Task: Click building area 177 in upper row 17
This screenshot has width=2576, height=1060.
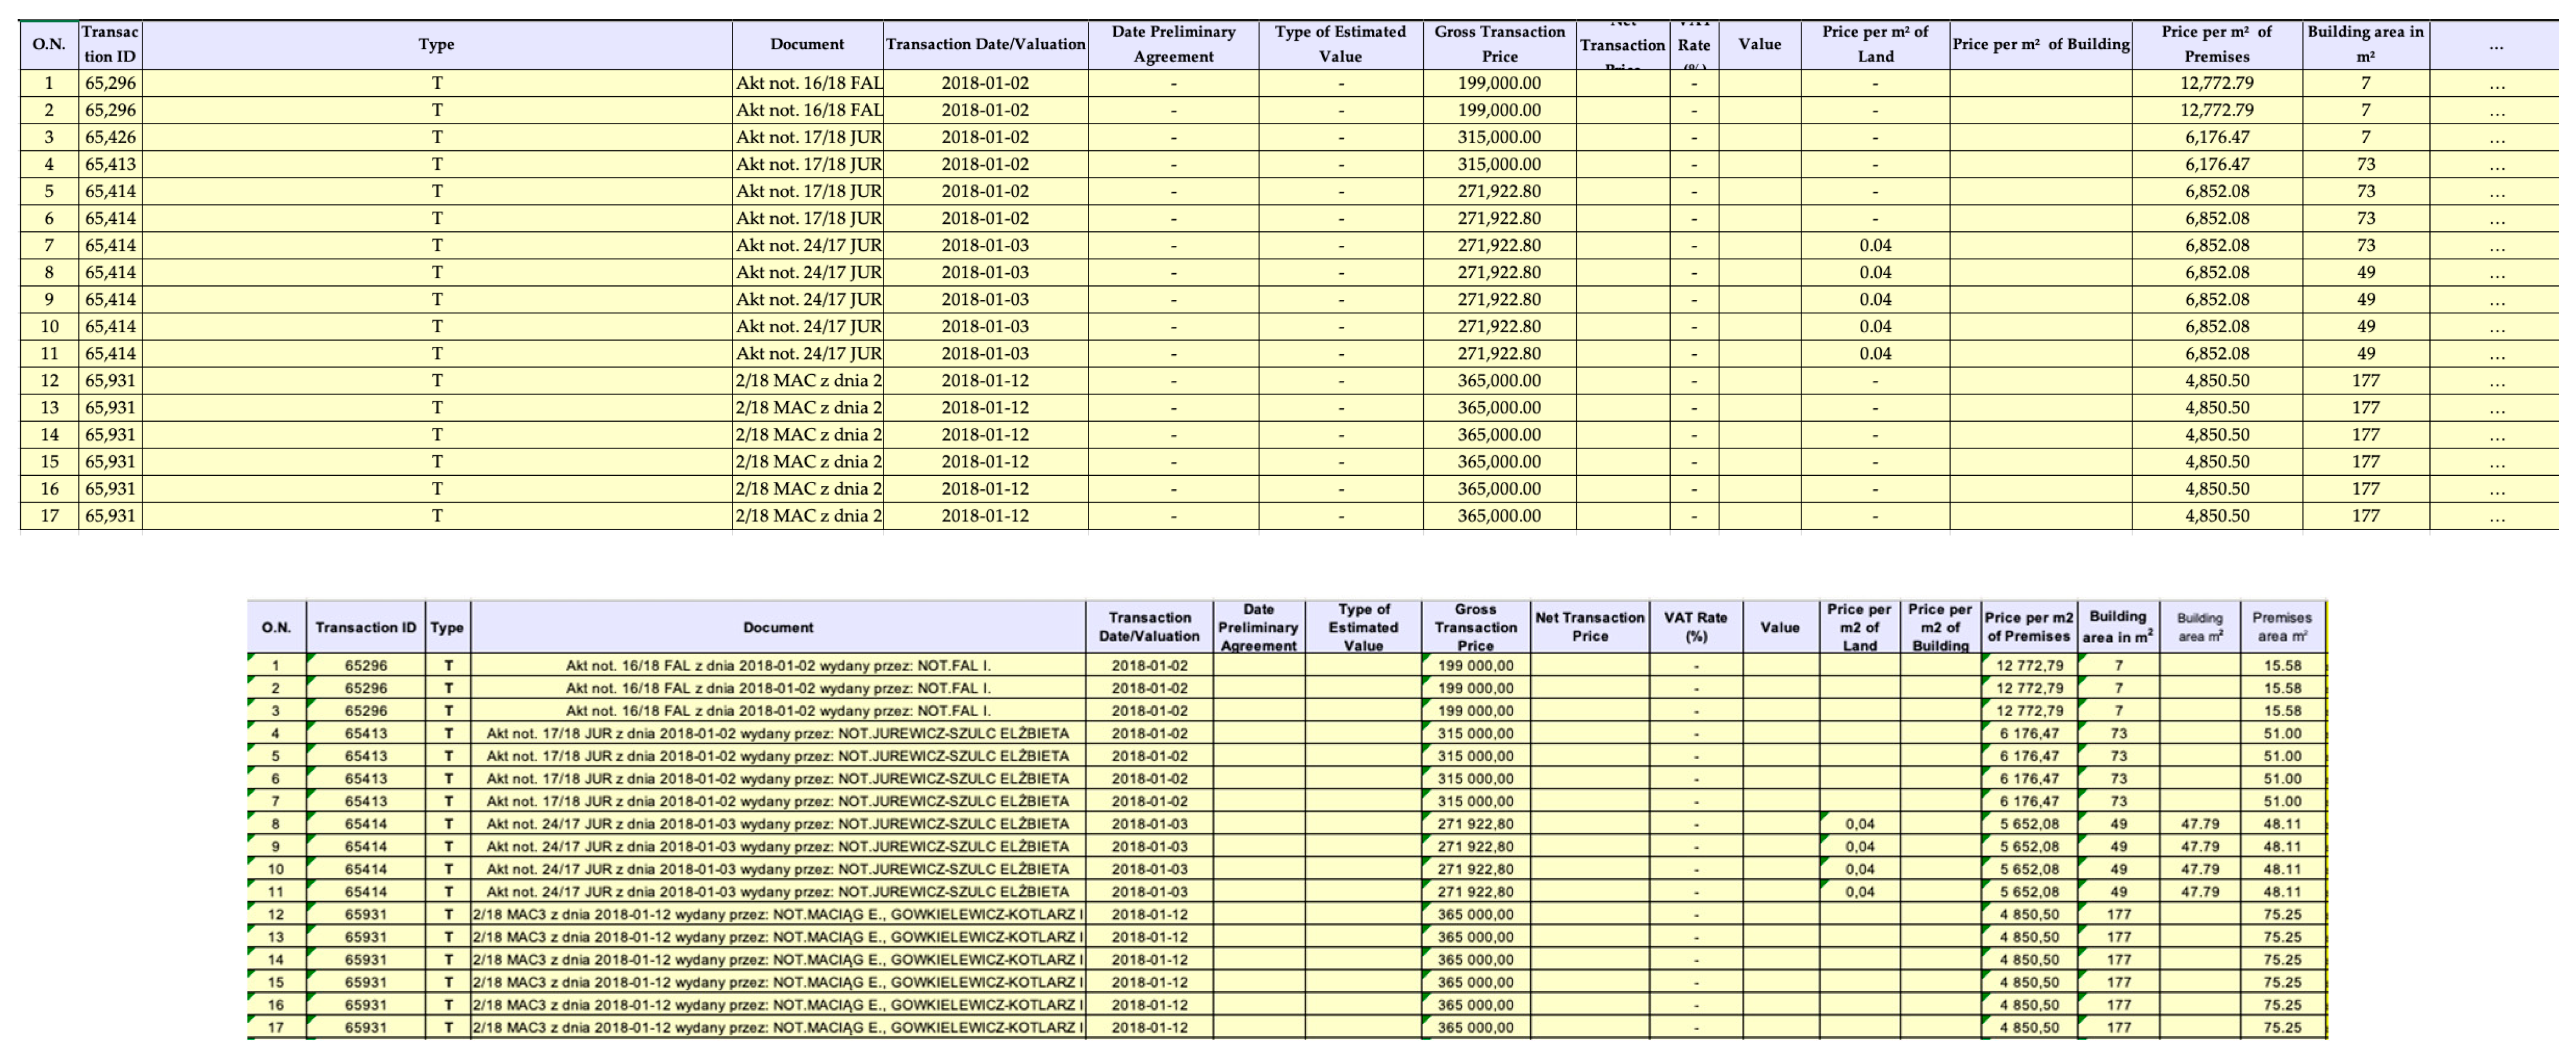Action: 2365,516
